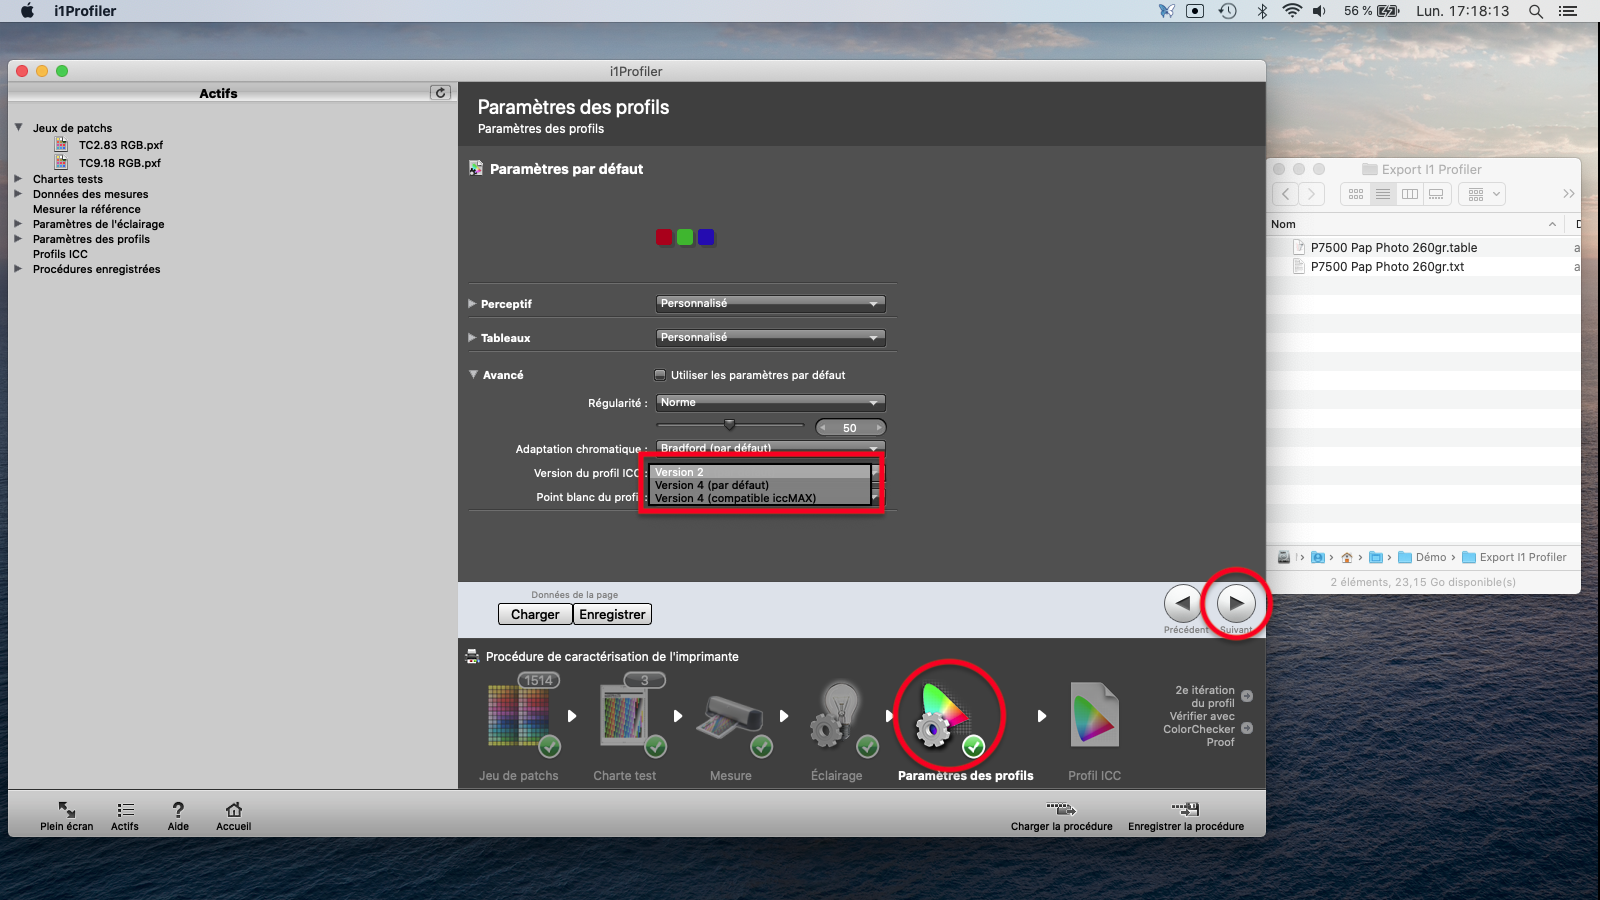Image resolution: width=1600 pixels, height=900 pixels.
Task: Expand the Tableaux section
Action: pos(472,337)
